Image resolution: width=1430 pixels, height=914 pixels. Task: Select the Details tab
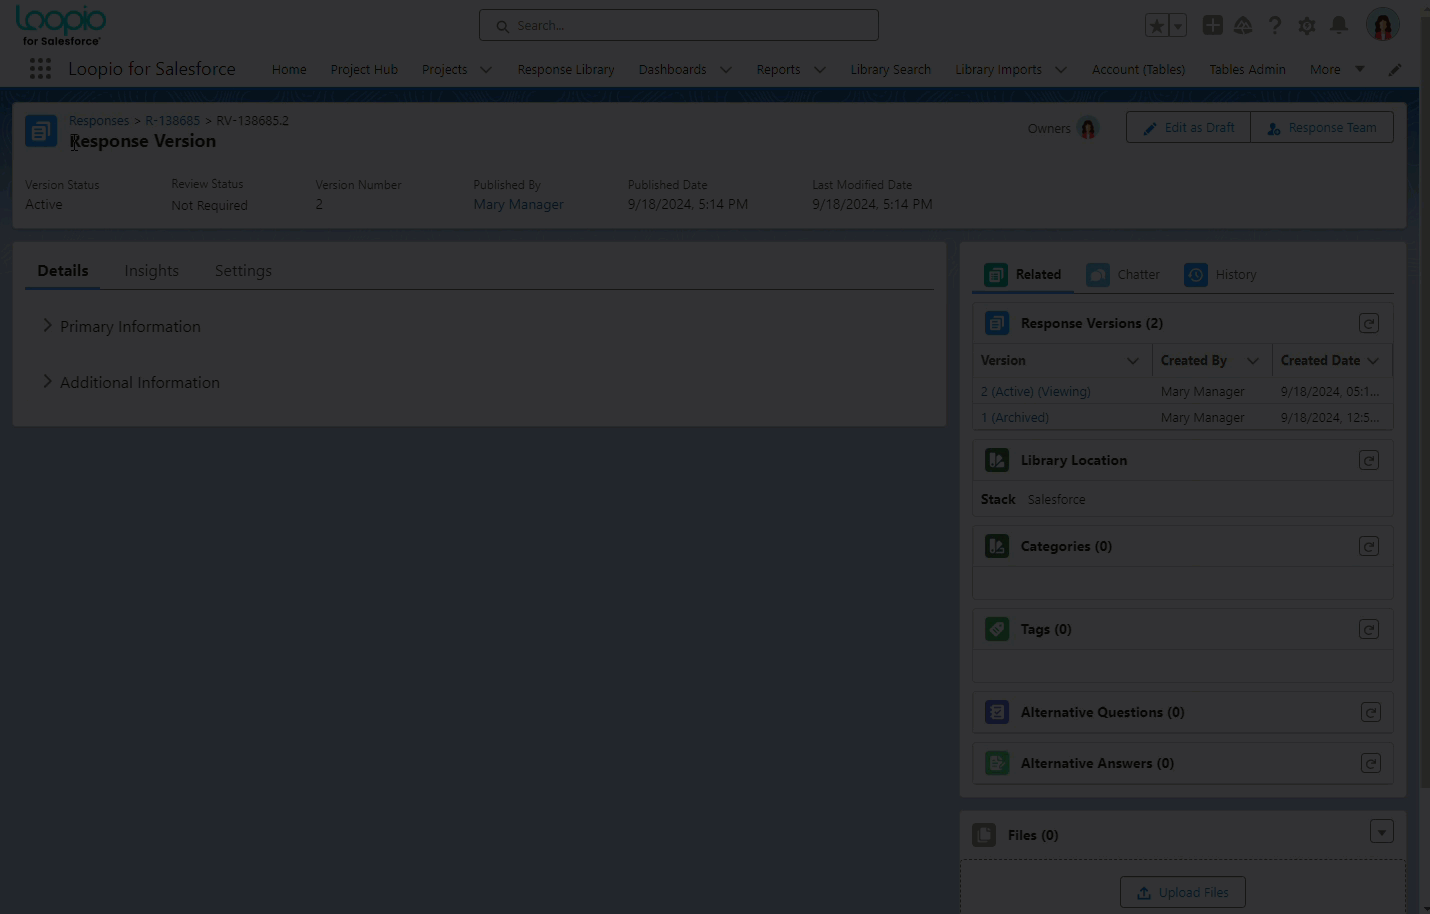pos(63,271)
